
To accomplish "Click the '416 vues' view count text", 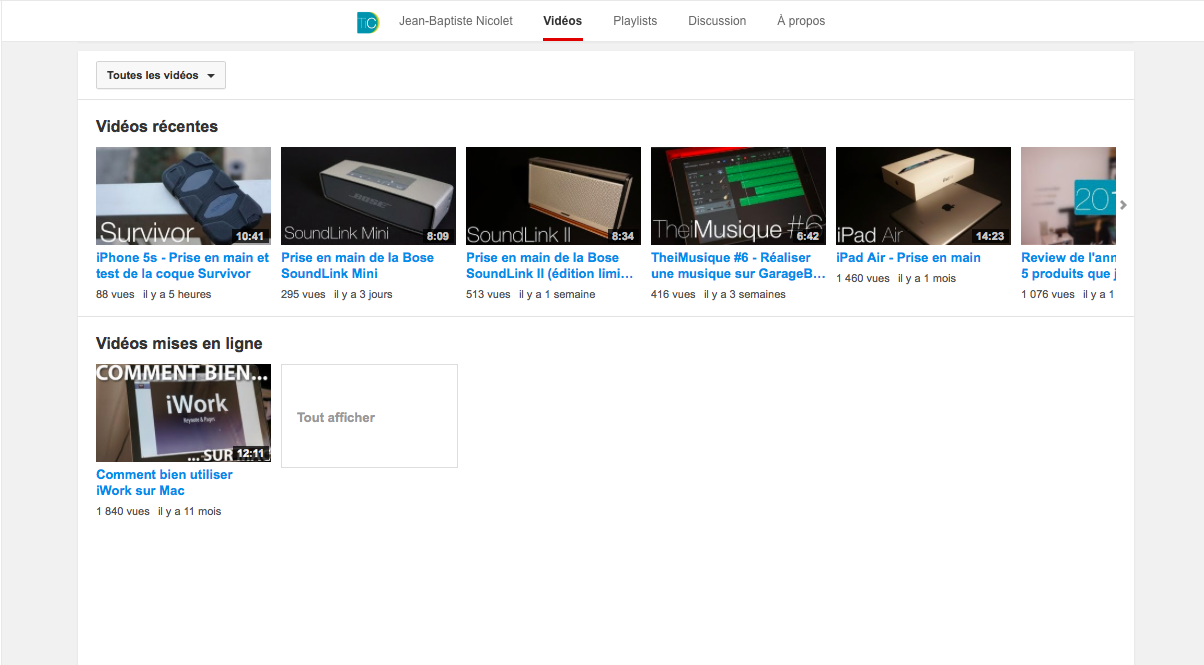I will (673, 294).
